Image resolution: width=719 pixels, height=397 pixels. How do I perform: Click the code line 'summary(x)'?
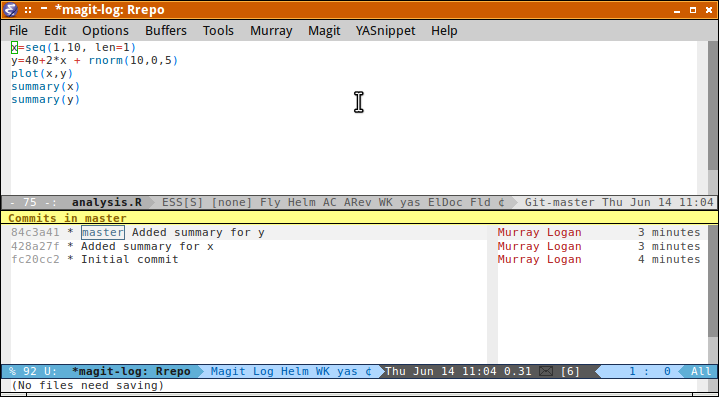[45, 86]
